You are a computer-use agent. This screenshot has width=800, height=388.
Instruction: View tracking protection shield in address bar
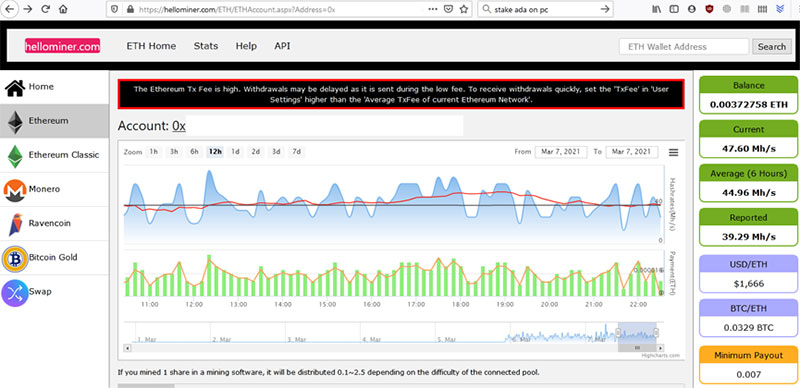coord(114,9)
